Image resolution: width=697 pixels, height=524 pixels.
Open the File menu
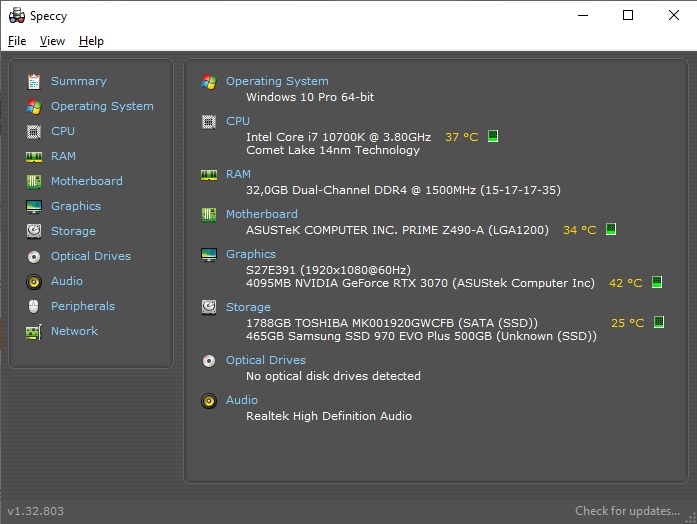click(x=17, y=41)
